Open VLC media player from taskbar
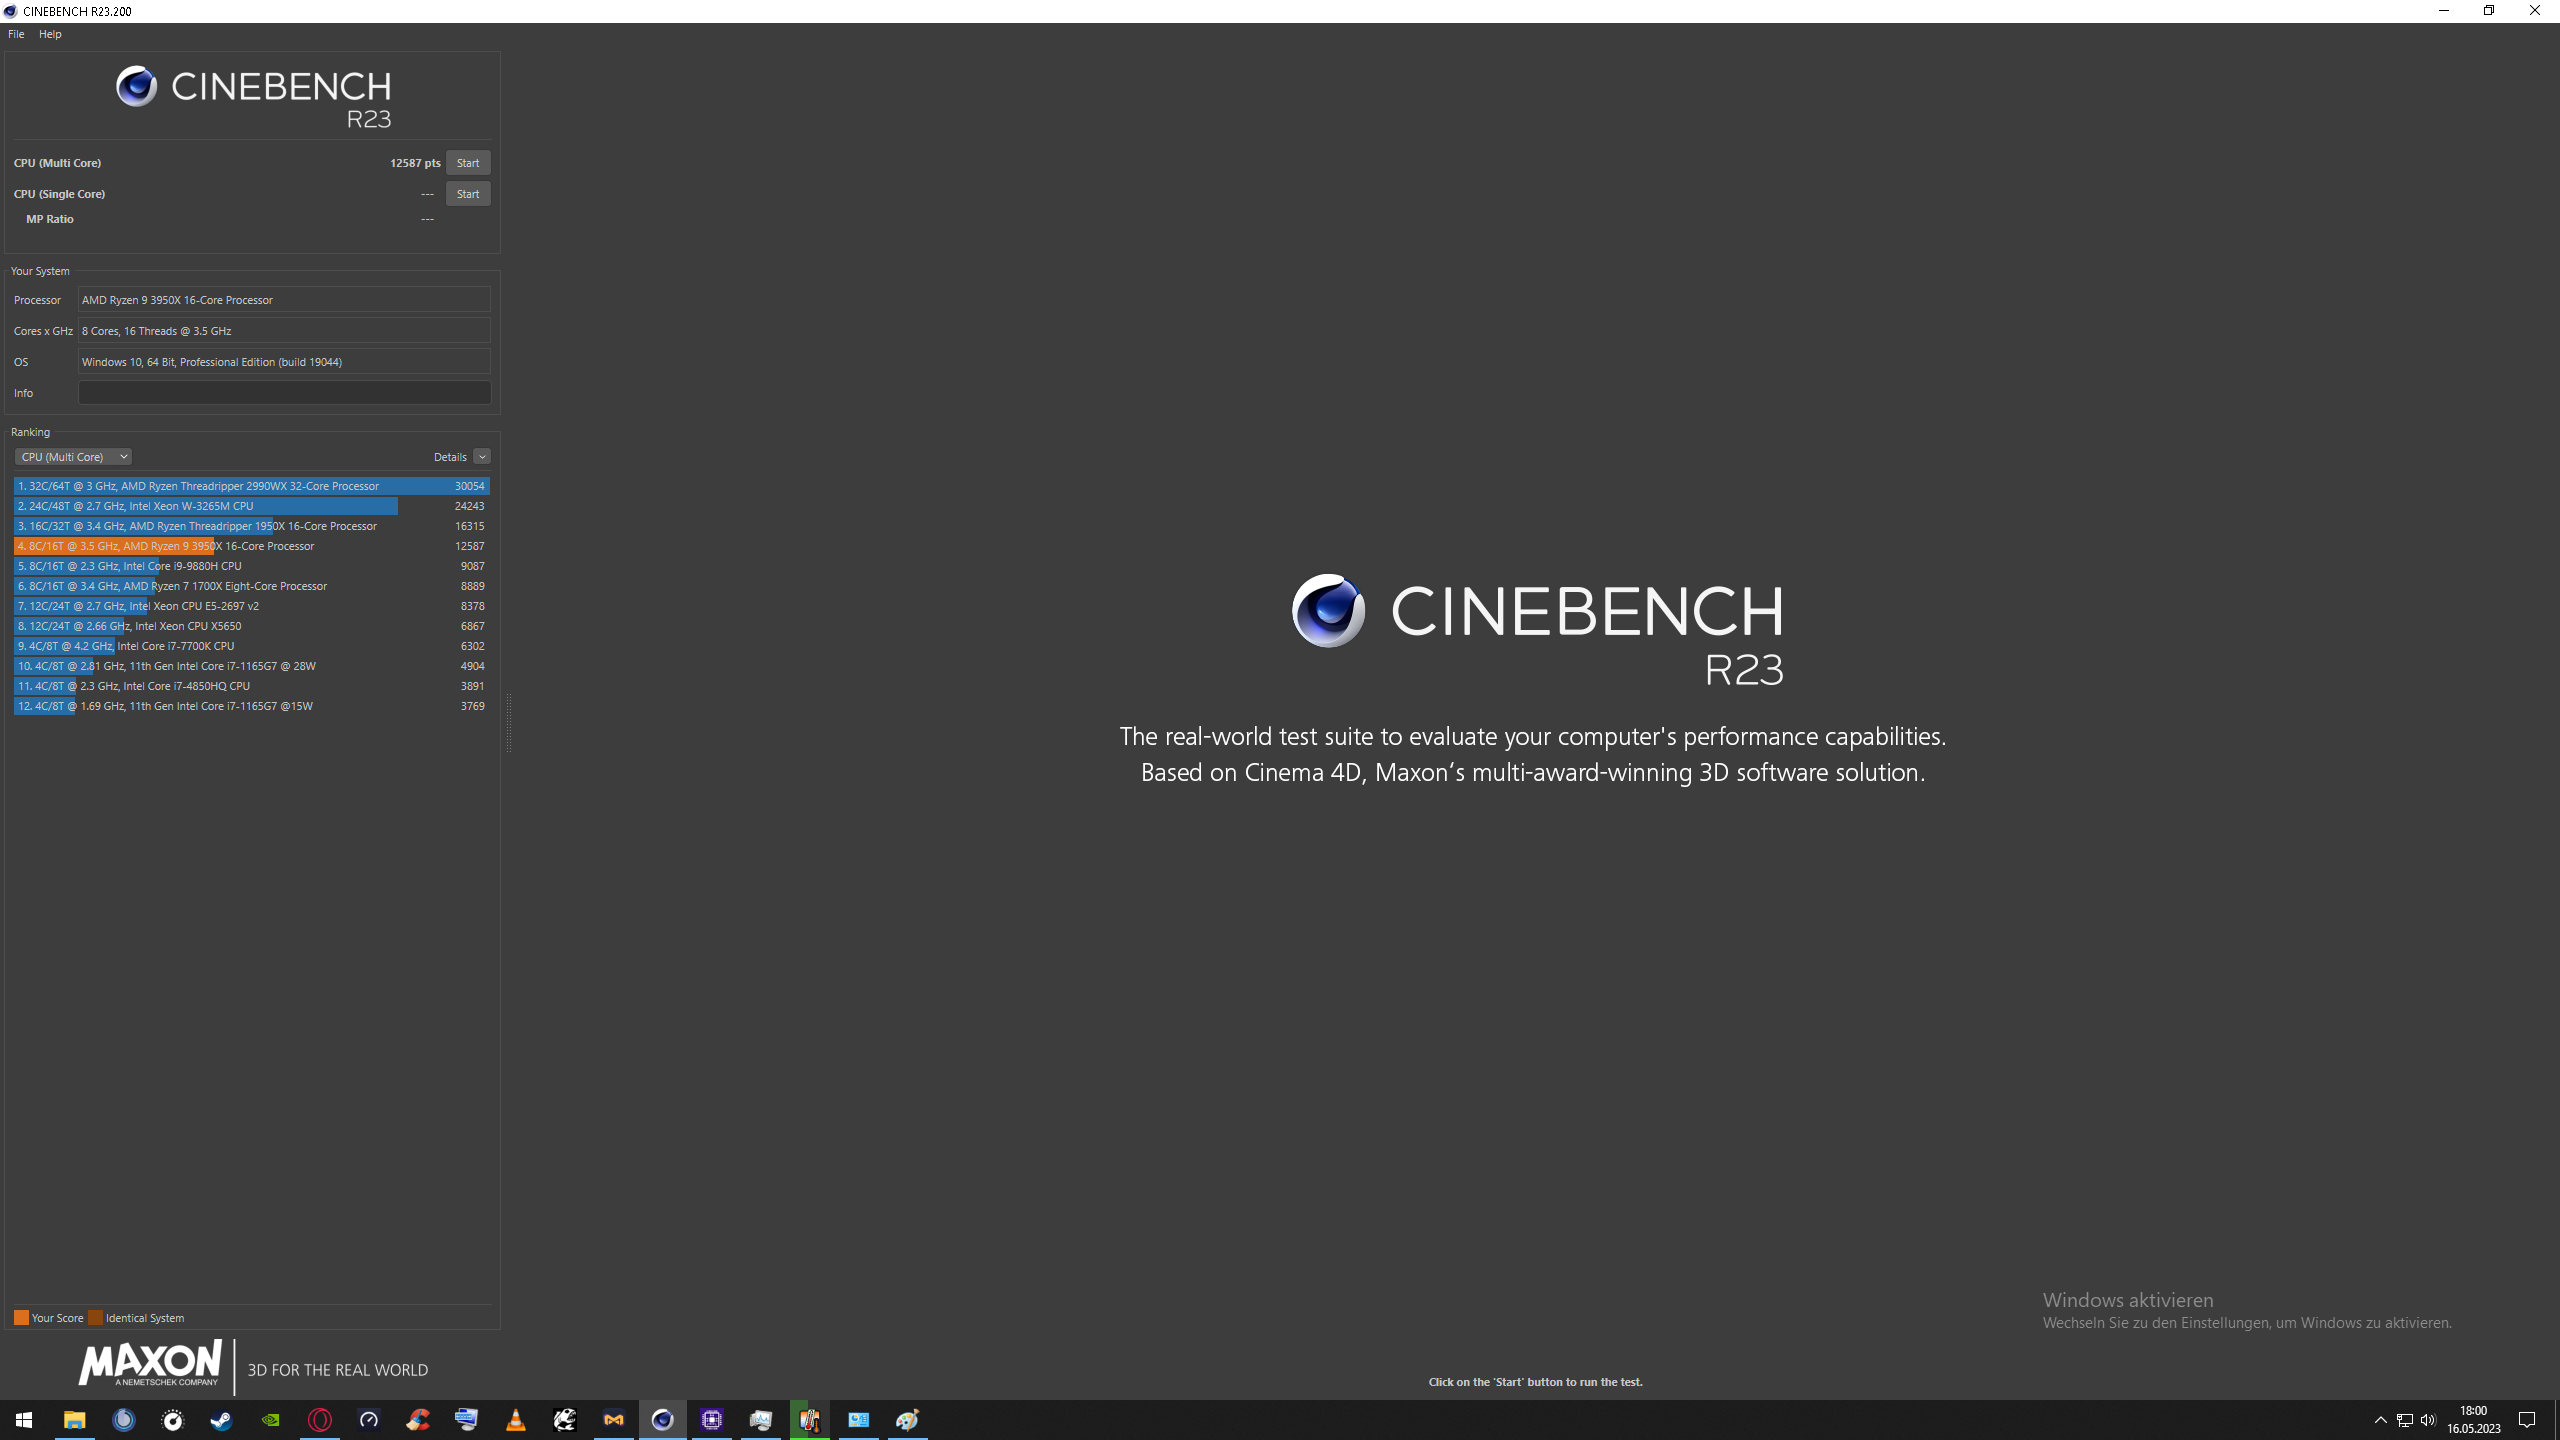Screen dimensions: 2560x1440 516,1420
